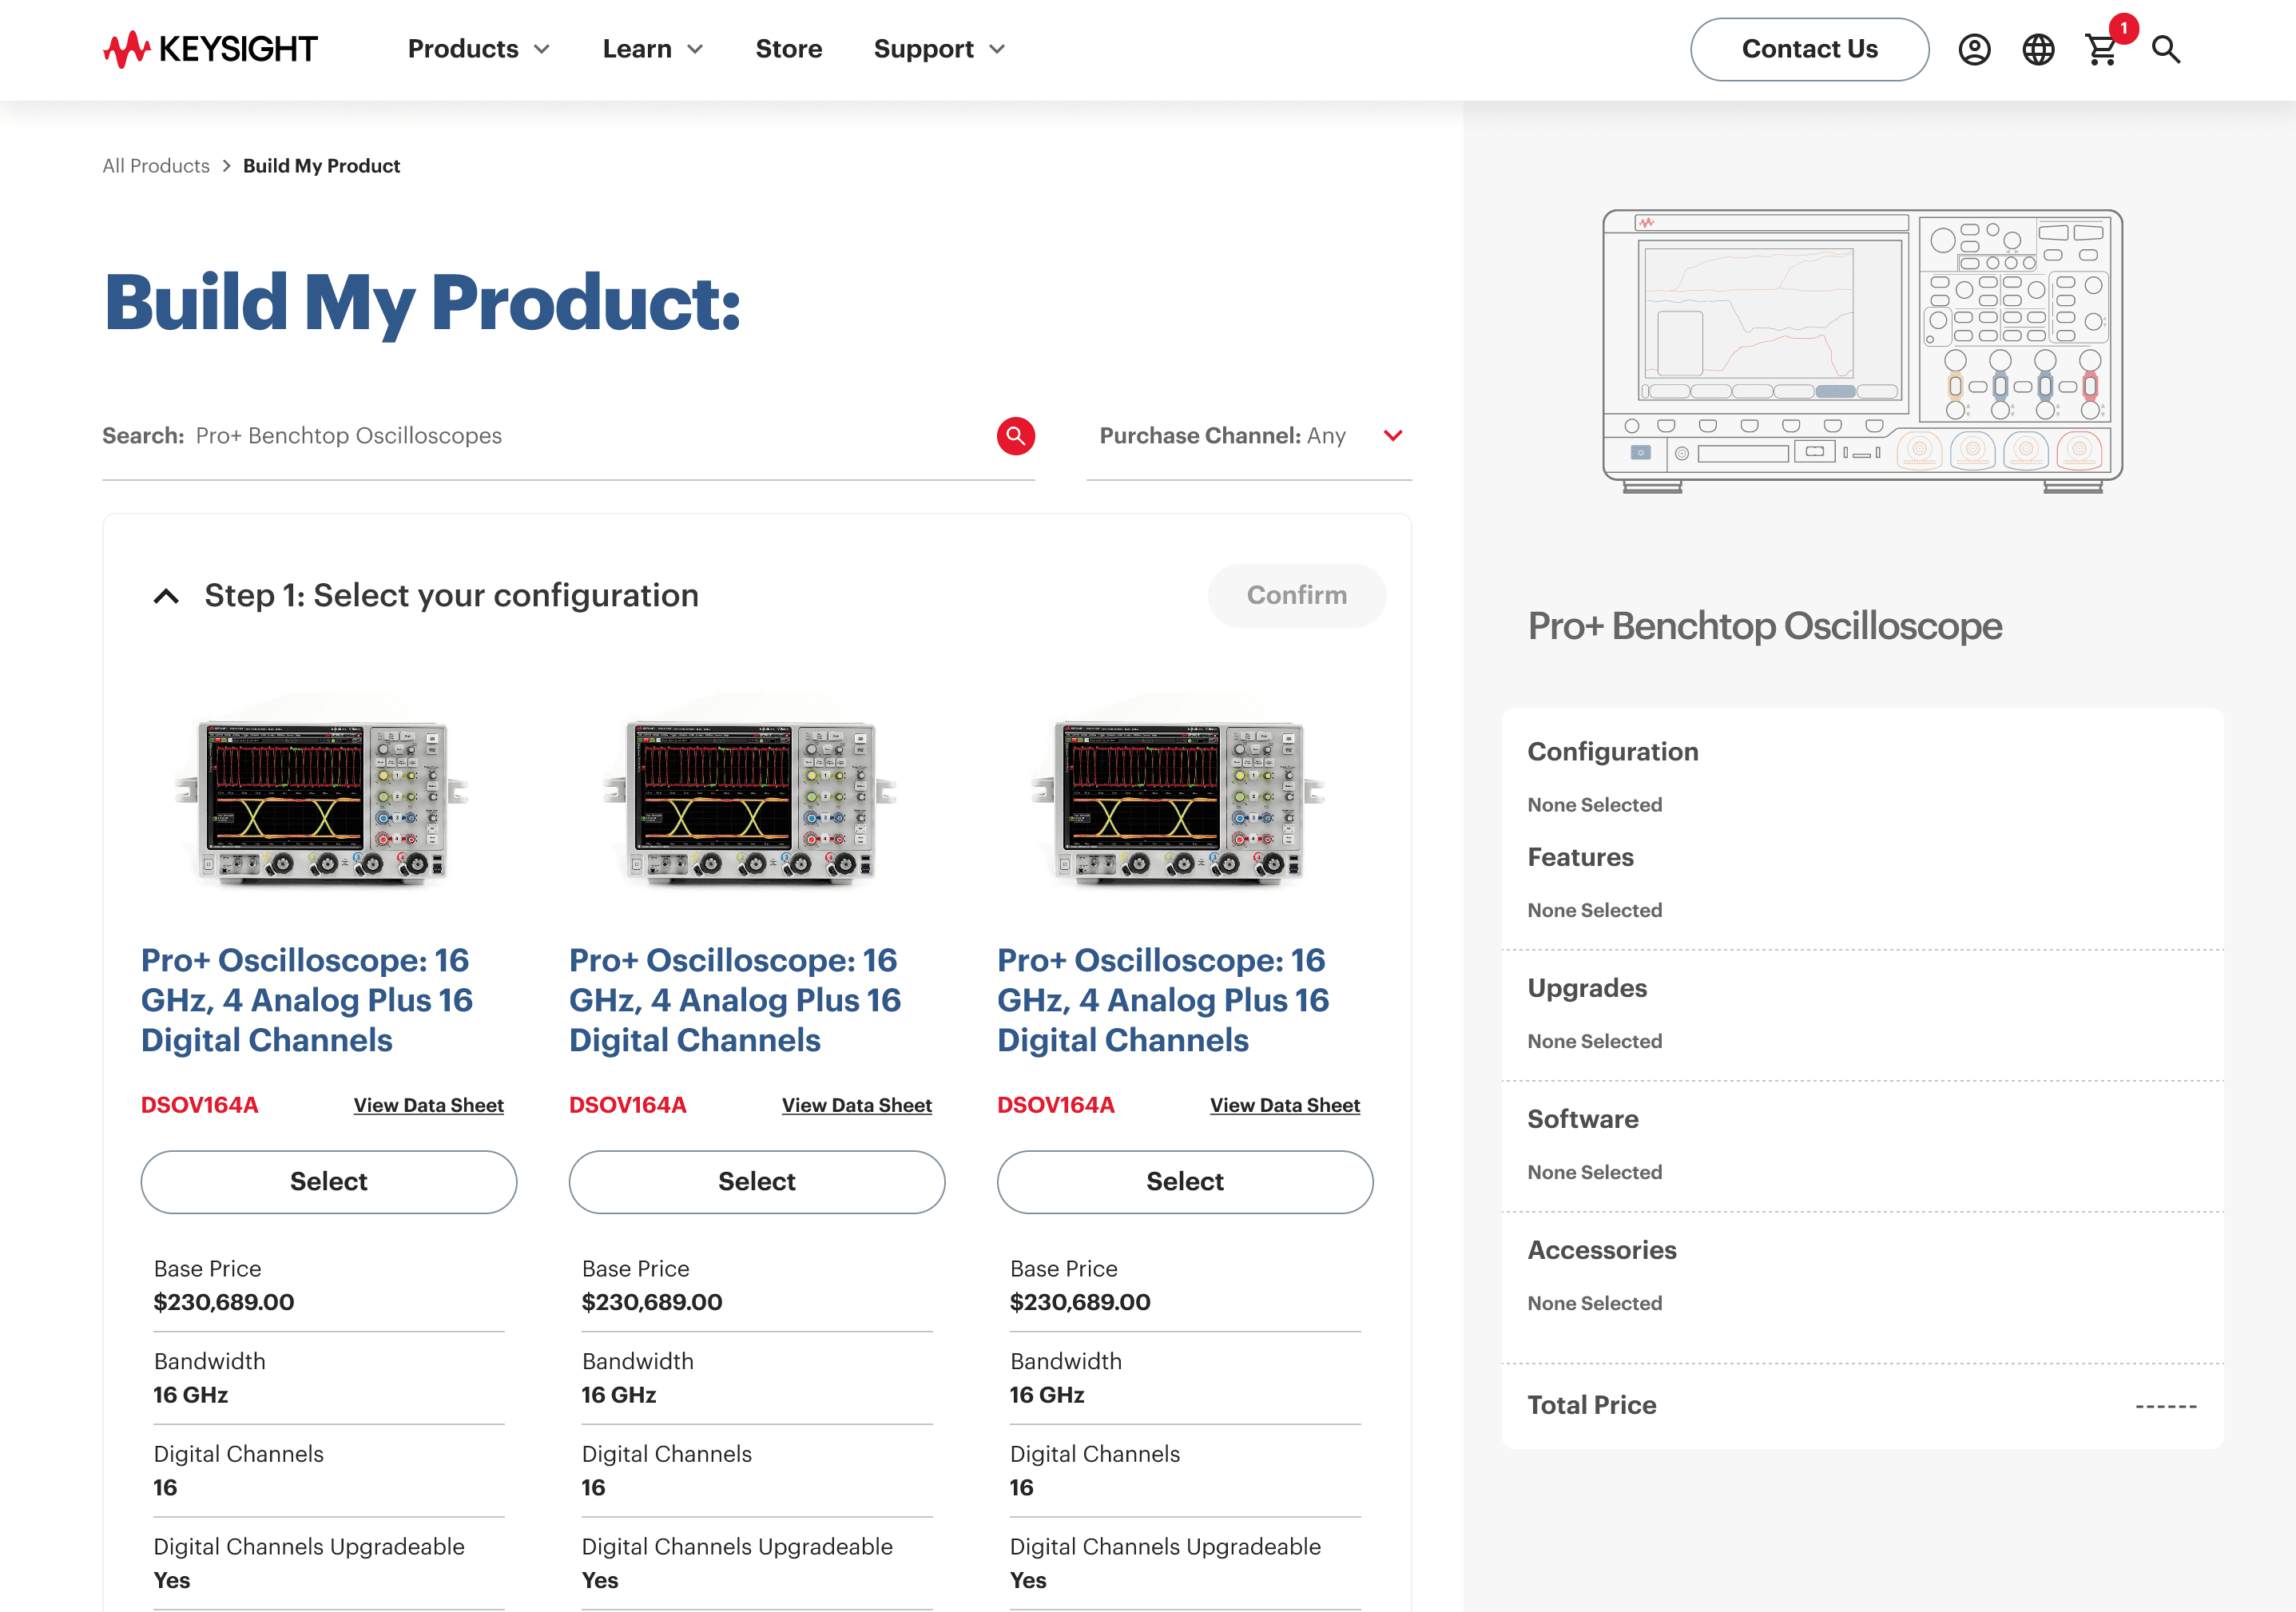The image size is (2296, 1612).
Task: Select the third DSOV164A oscilloscope
Action: point(1185,1181)
